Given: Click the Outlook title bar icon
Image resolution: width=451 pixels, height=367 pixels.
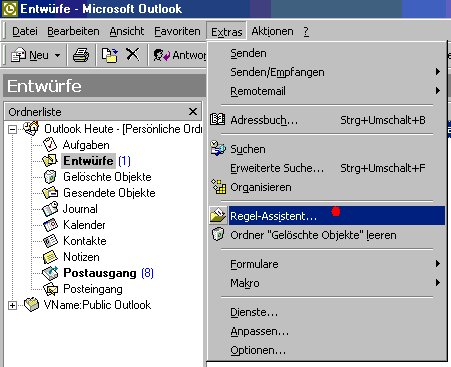Looking at the screenshot, I should [x=10, y=8].
